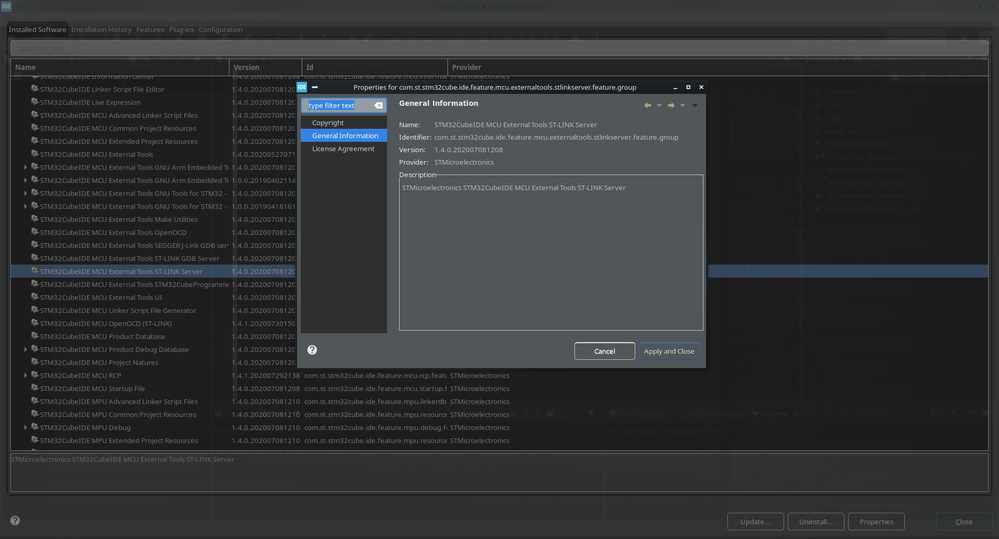Click icon beside ST-LINK GDB Server row
Screen dimensions: 999x539
pos(35,258)
